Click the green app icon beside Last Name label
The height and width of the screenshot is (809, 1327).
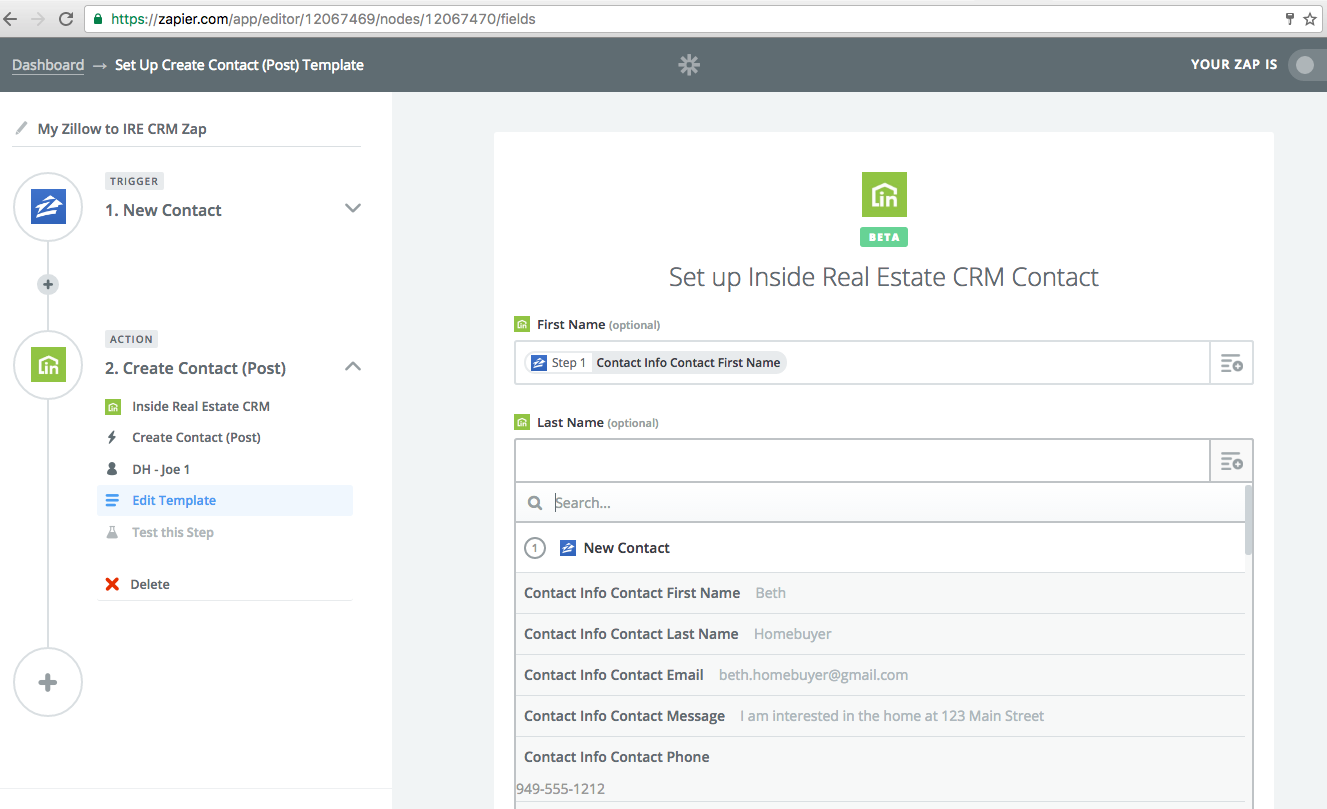click(521, 422)
